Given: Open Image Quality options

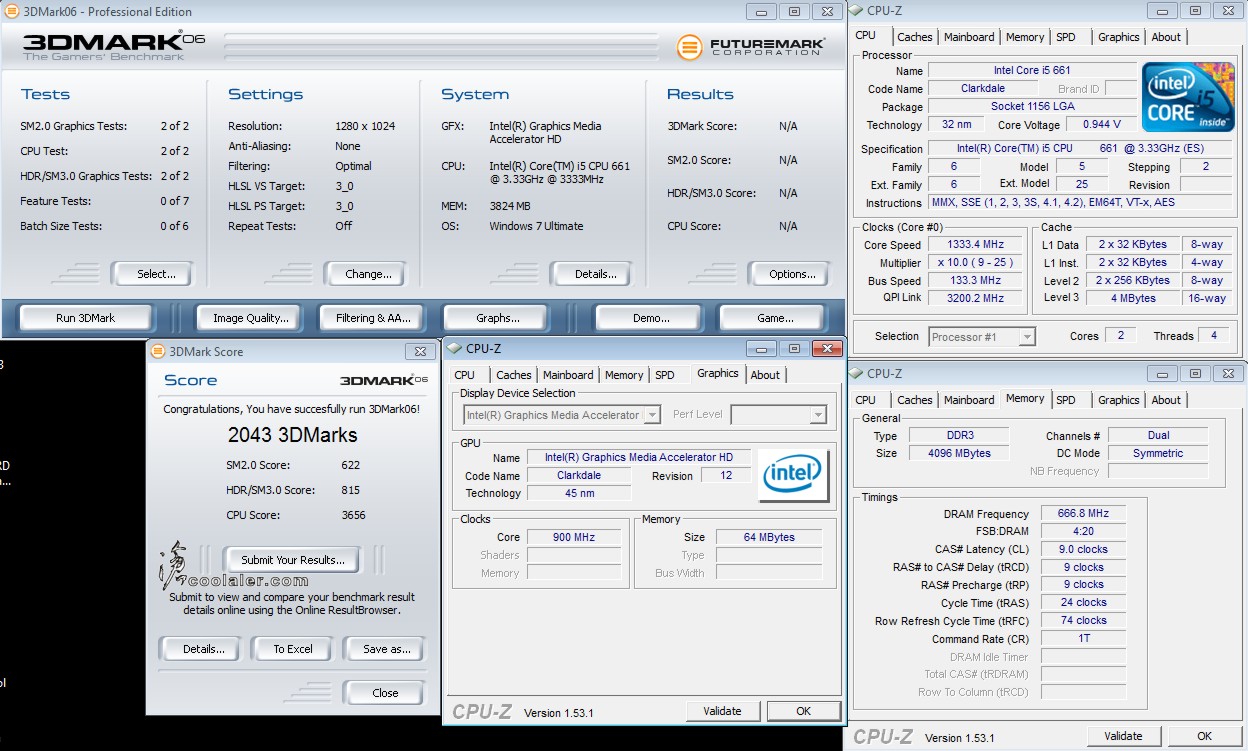Looking at the screenshot, I should (250, 318).
